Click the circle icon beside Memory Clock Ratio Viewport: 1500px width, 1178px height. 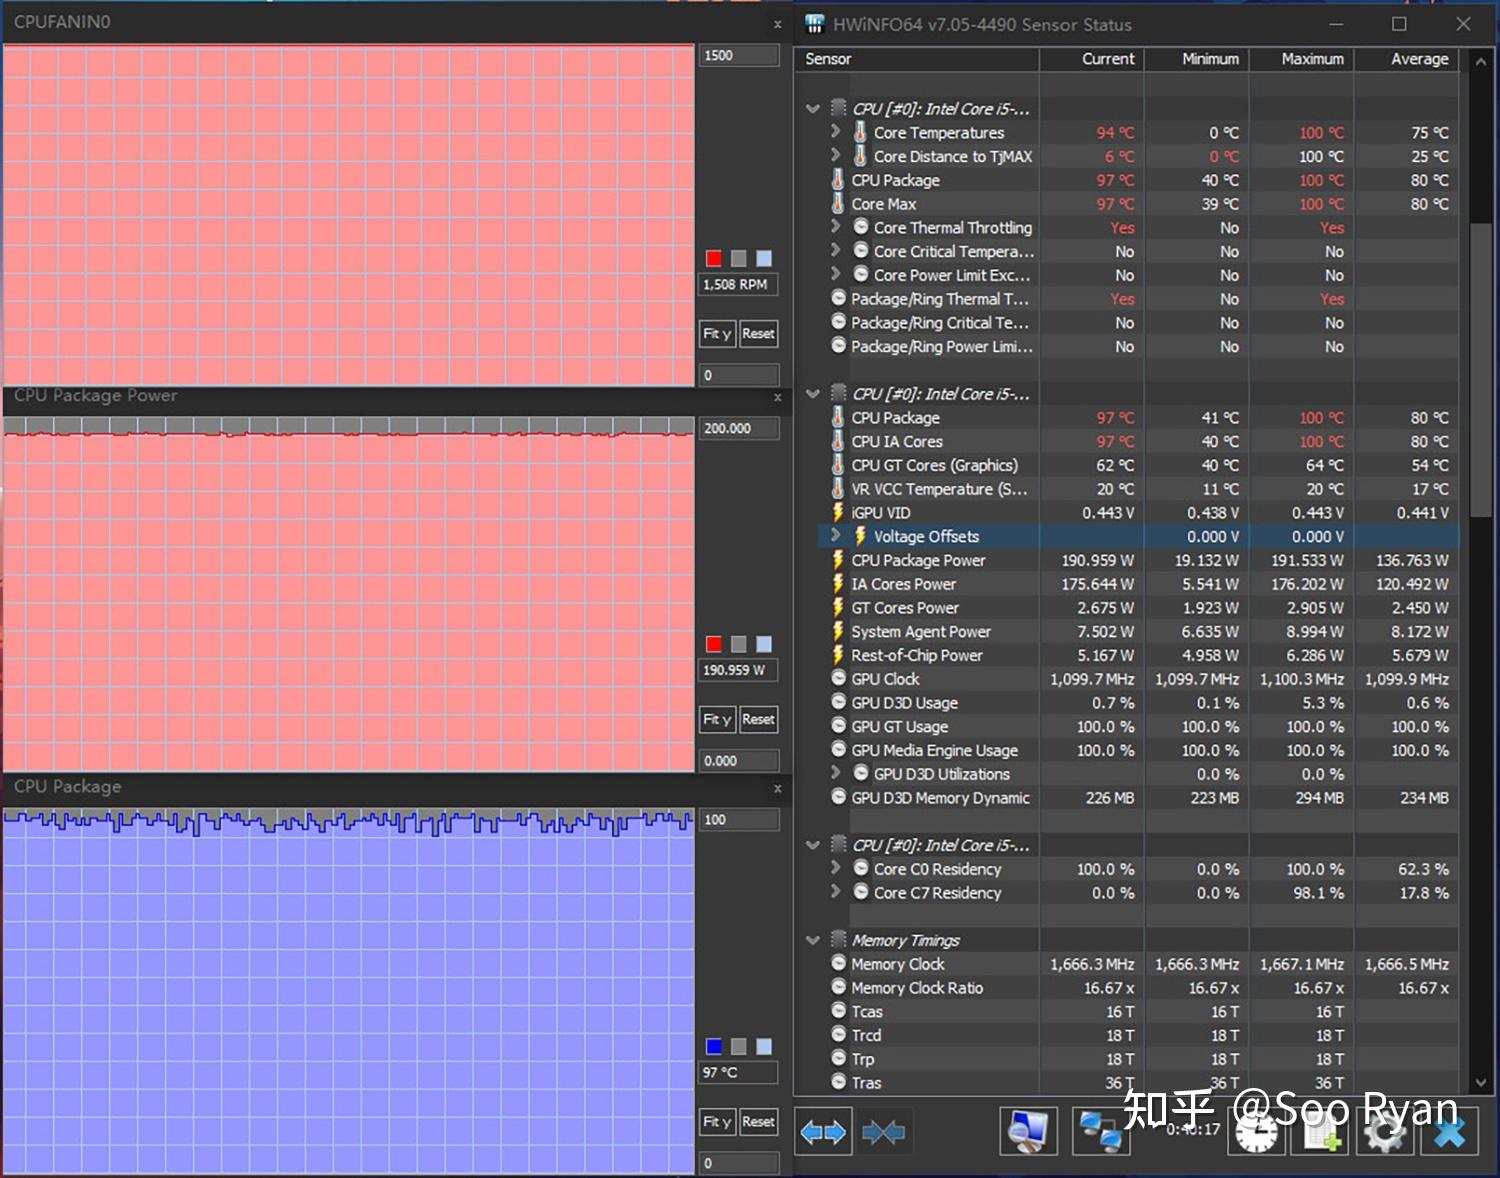[839, 987]
